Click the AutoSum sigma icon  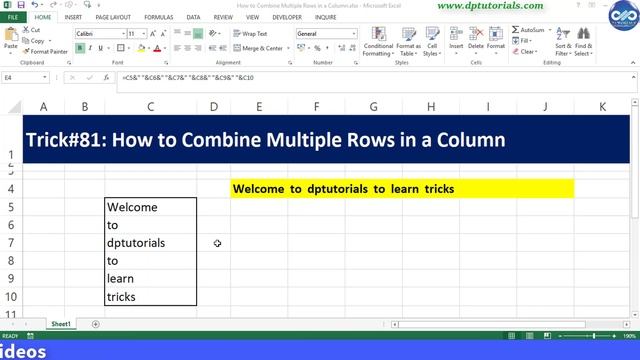click(516, 30)
